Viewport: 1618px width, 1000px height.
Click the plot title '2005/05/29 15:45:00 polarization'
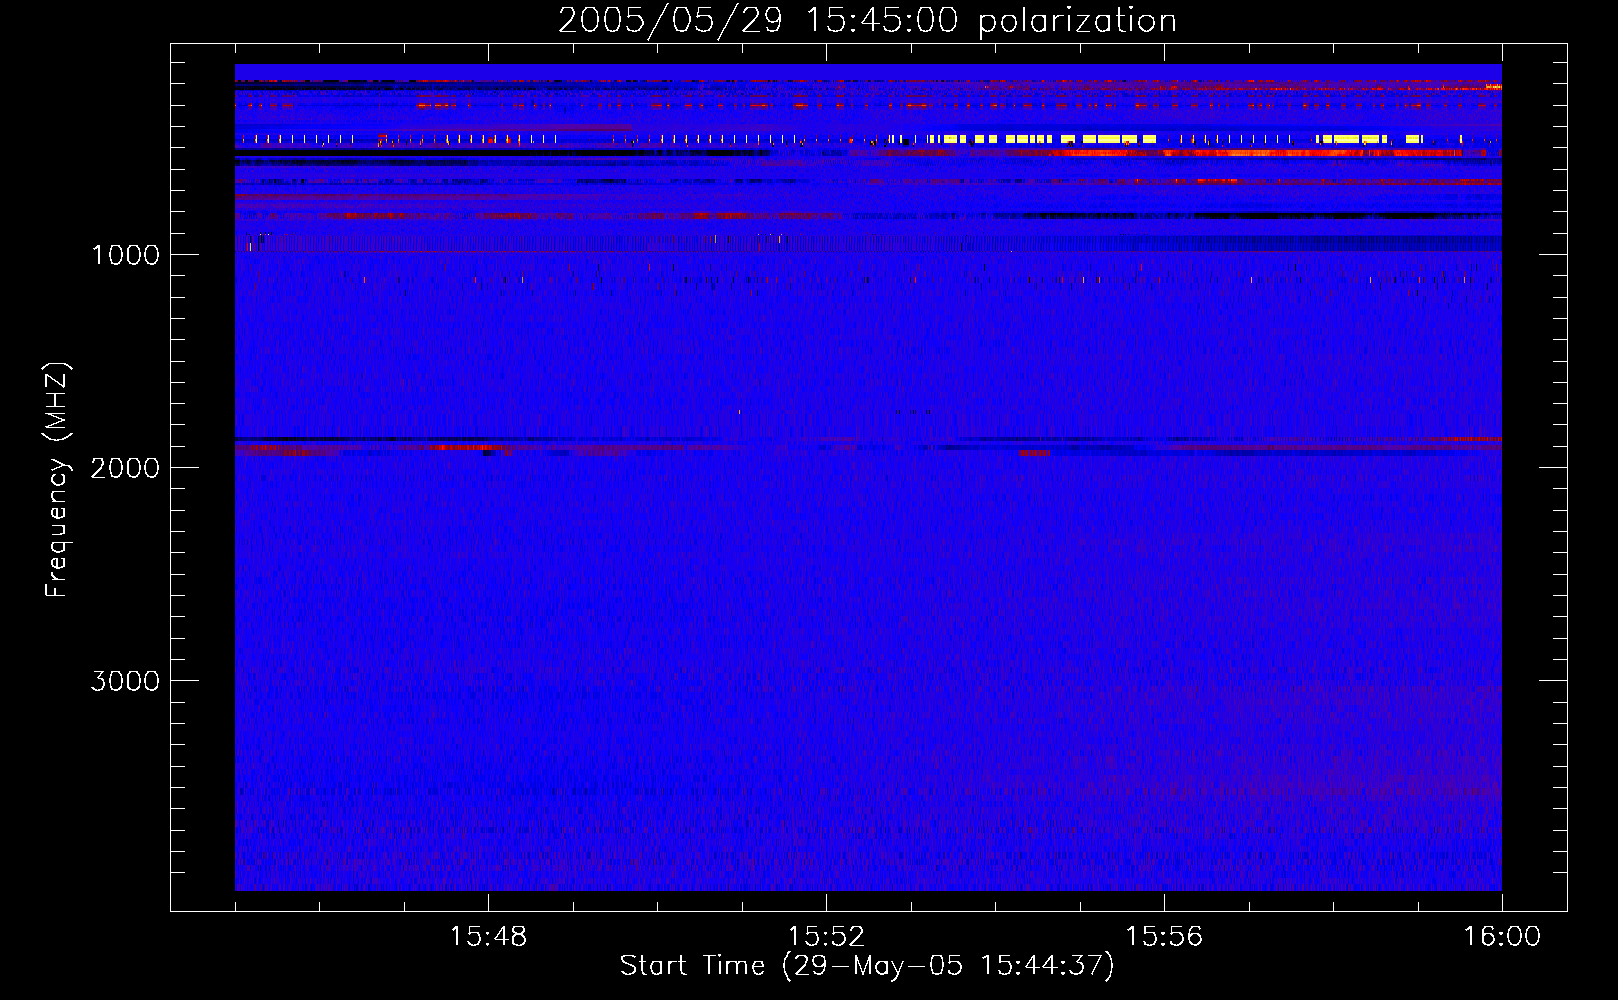[x=867, y=21]
